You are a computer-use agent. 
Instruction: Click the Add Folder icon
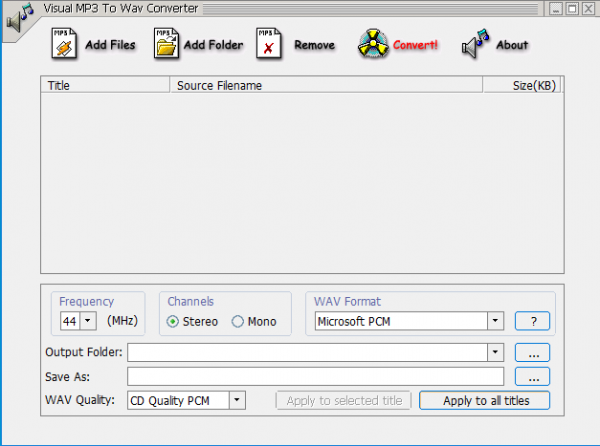166,44
